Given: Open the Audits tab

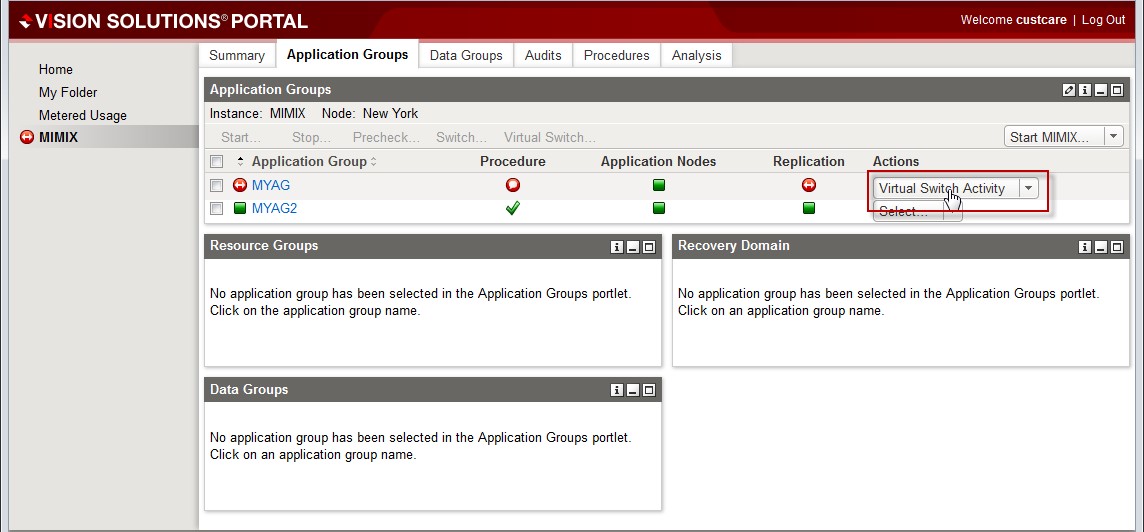Looking at the screenshot, I should (543, 55).
